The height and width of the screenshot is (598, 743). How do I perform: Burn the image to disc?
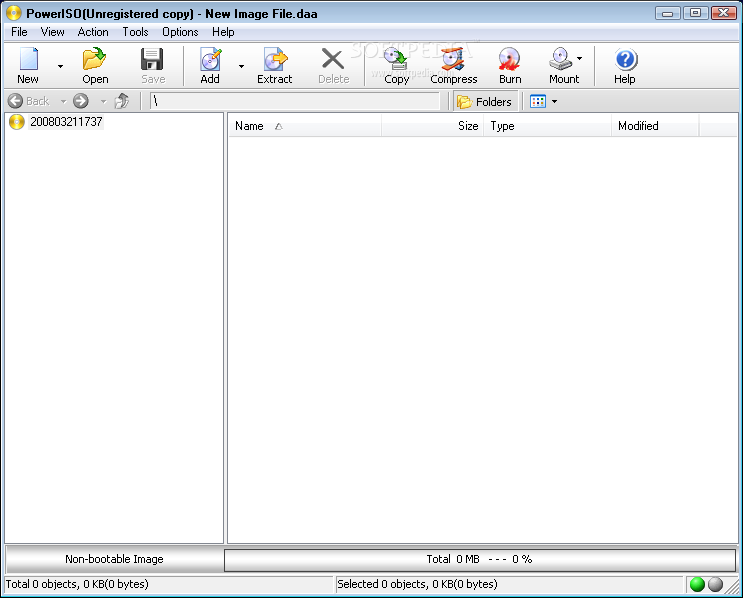[510, 65]
